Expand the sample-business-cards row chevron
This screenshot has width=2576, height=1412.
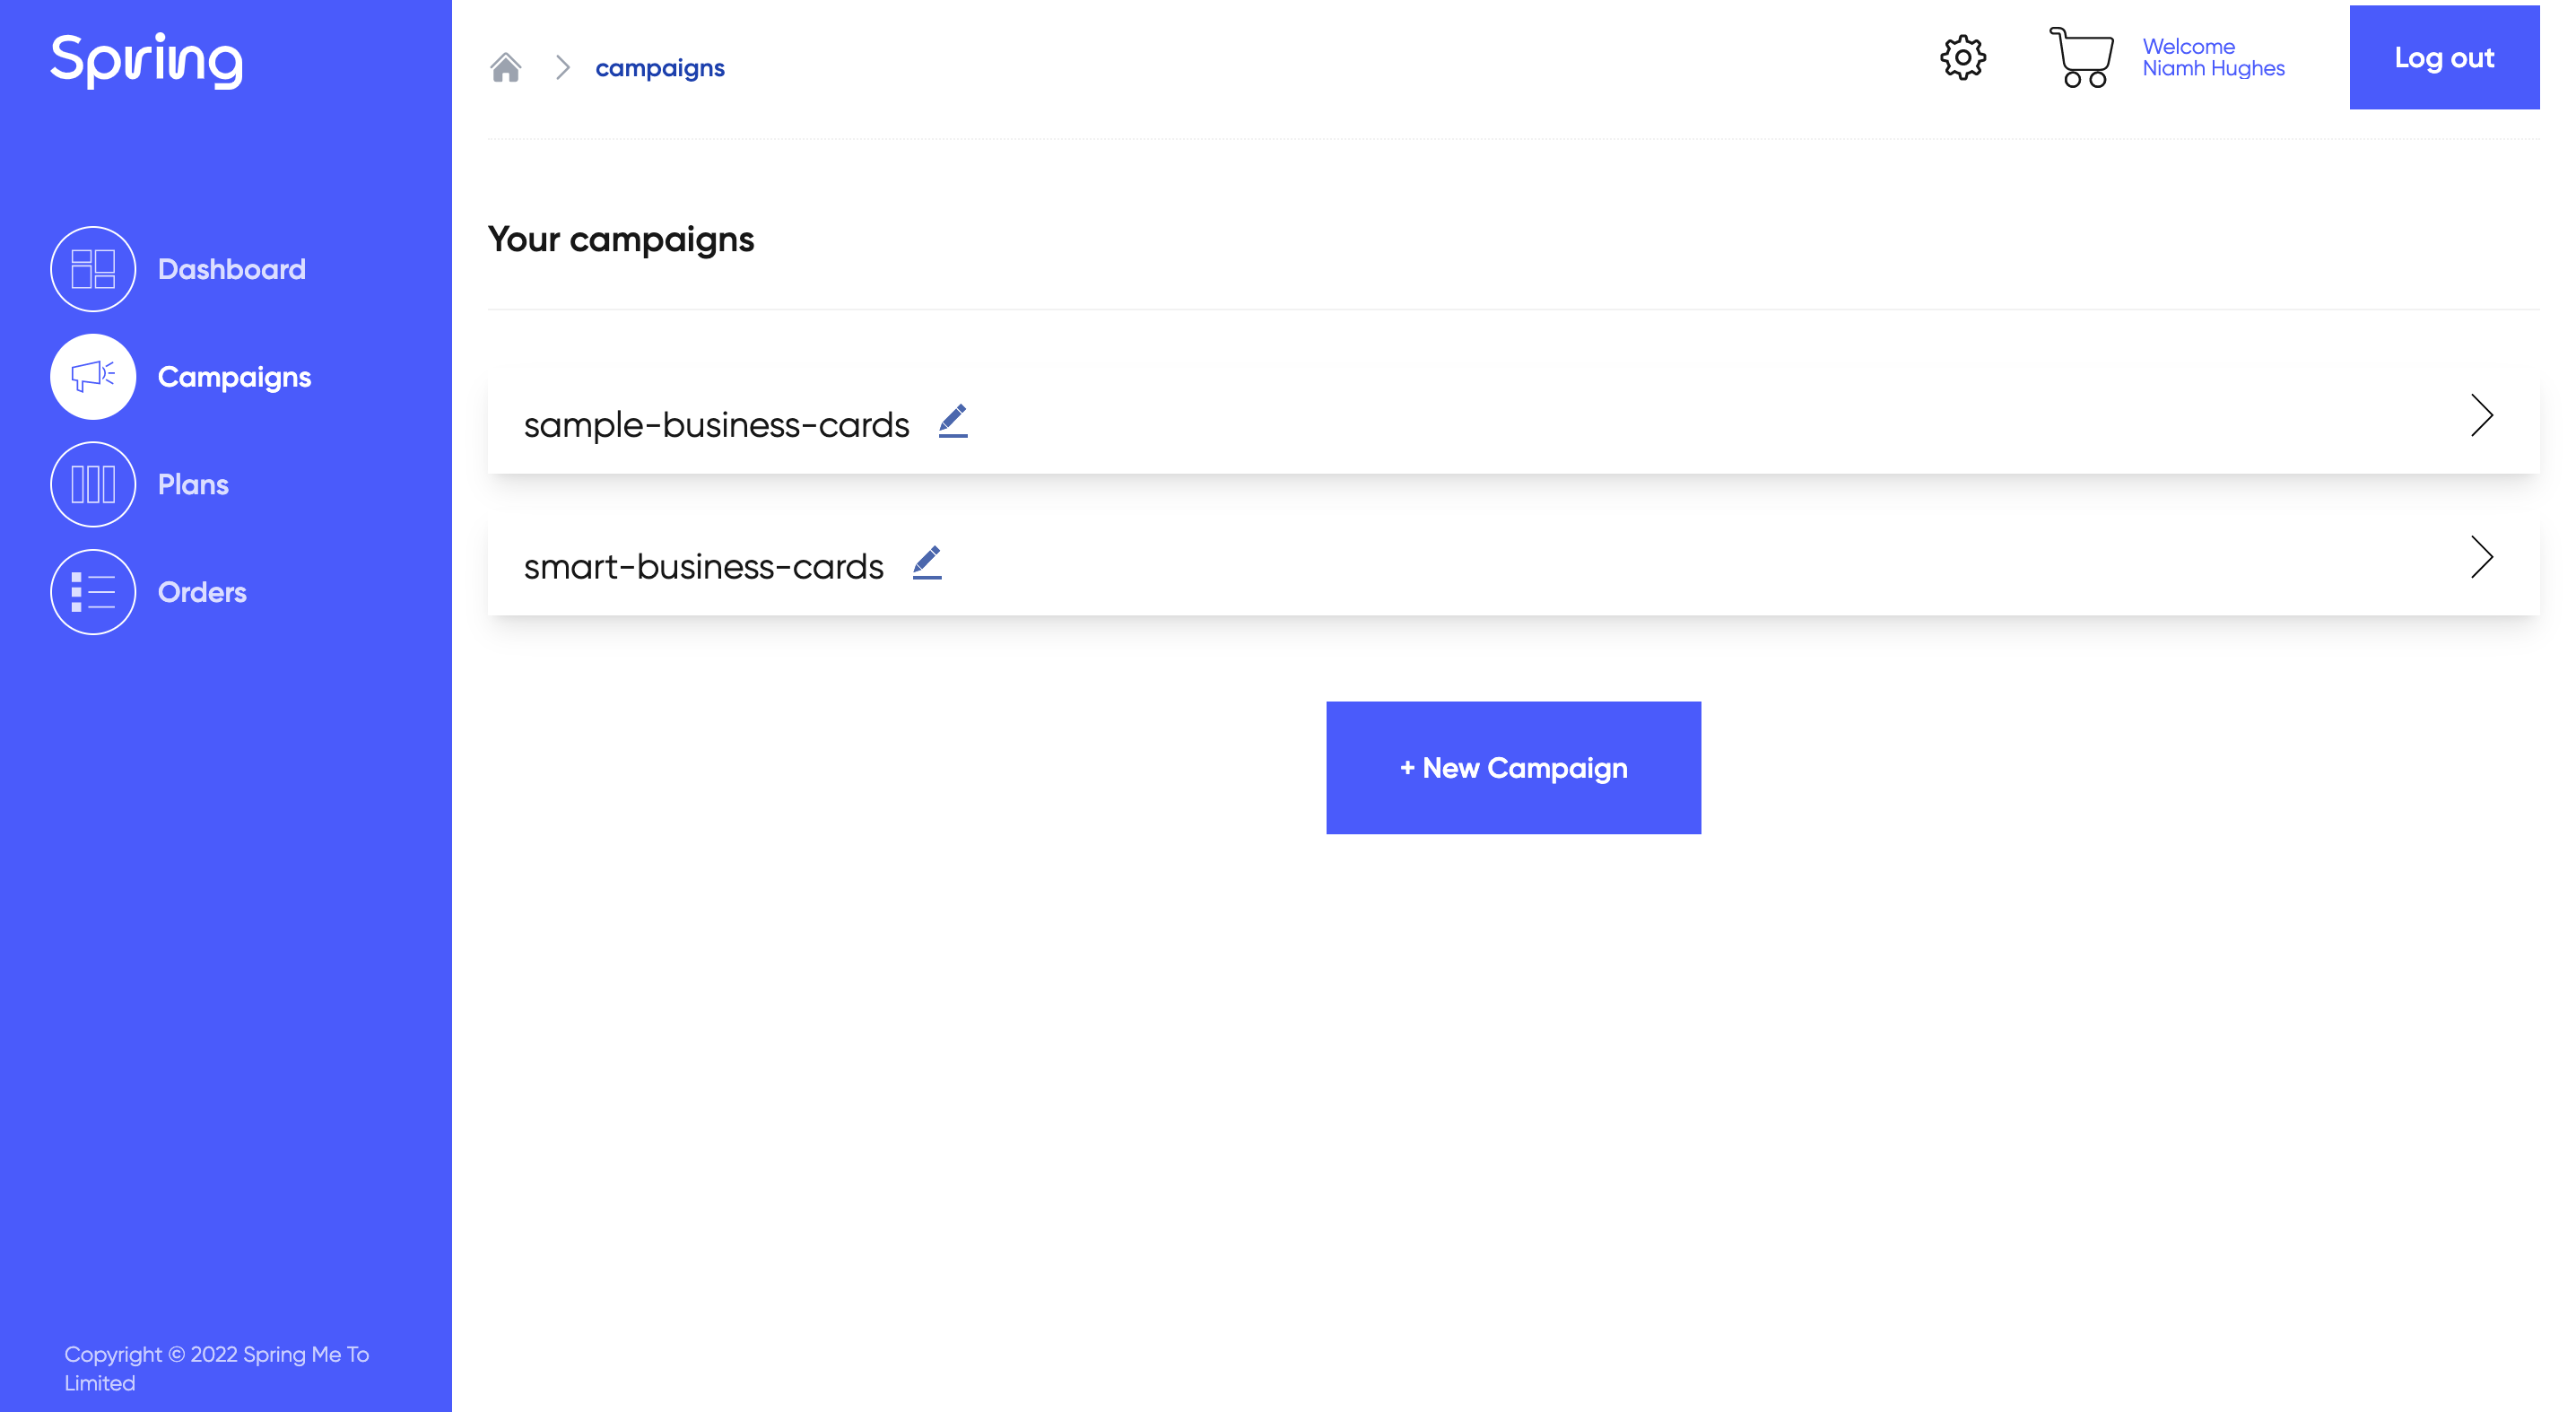pos(2482,415)
